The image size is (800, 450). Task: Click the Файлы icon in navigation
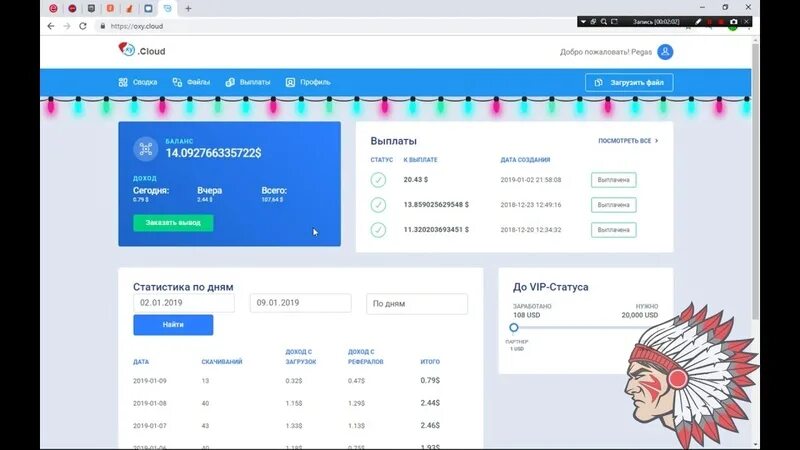(x=177, y=82)
